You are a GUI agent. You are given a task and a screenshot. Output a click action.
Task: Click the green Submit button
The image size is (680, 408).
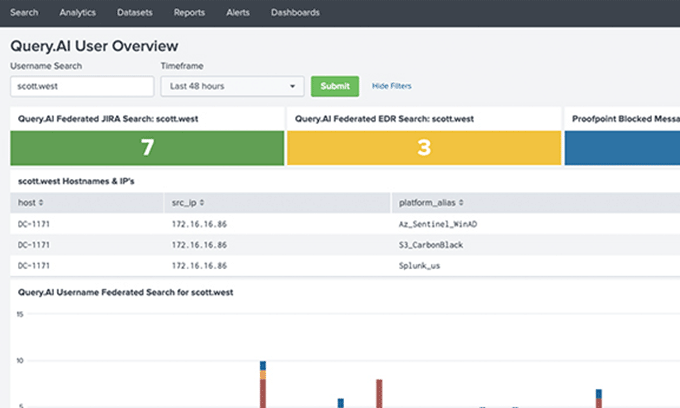[335, 86]
